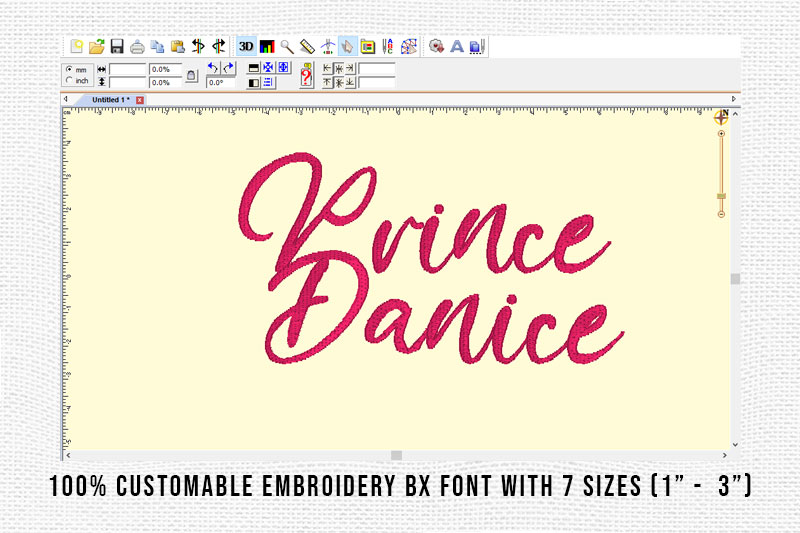Viewport: 800px width, 533px height.
Task: Align objects to vertical center
Action: [338, 82]
